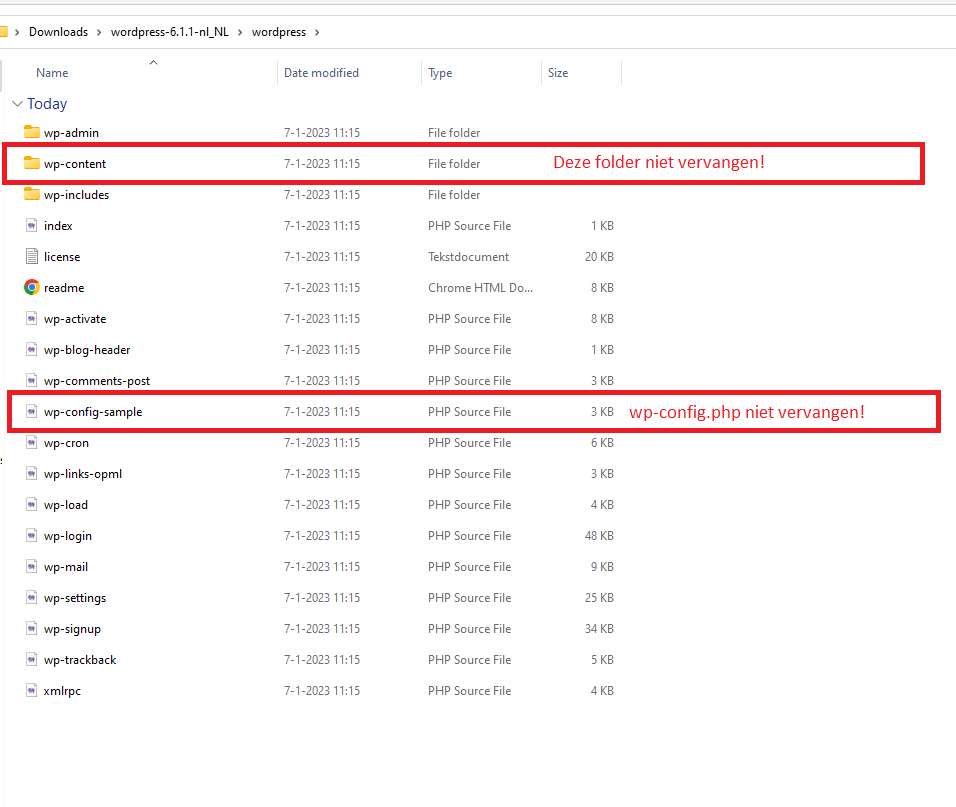The height and width of the screenshot is (807, 956).
Task: Click the wp-load file icon
Action: [32, 505]
